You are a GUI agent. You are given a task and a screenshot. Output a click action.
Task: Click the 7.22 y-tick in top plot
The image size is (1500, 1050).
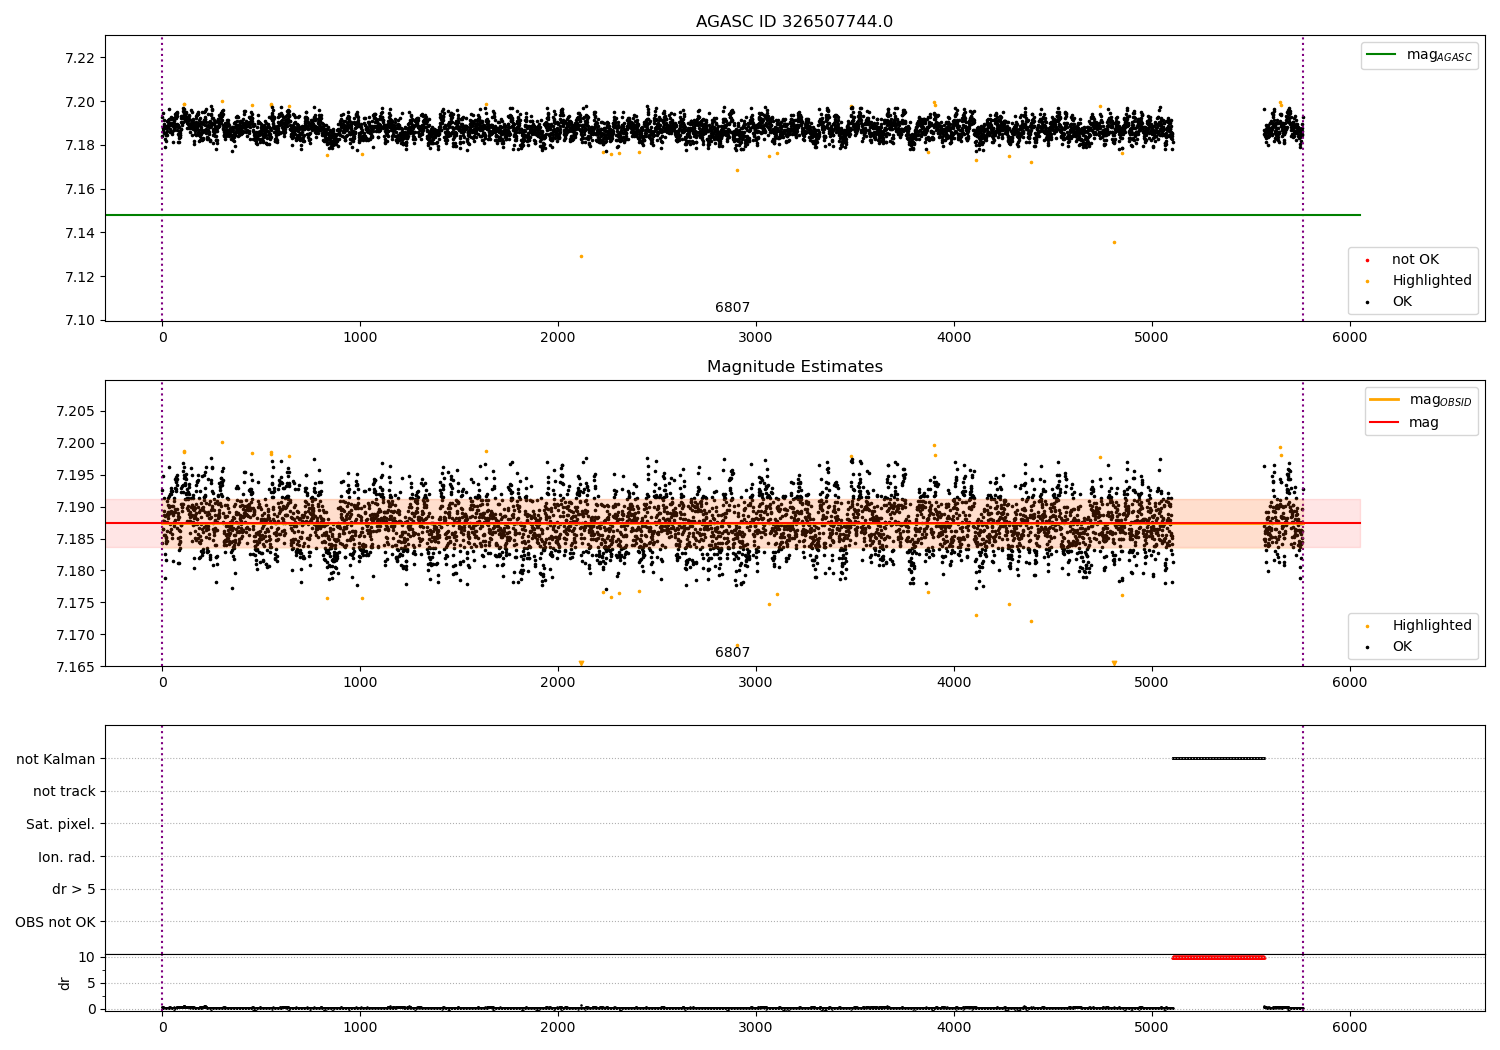pos(80,58)
